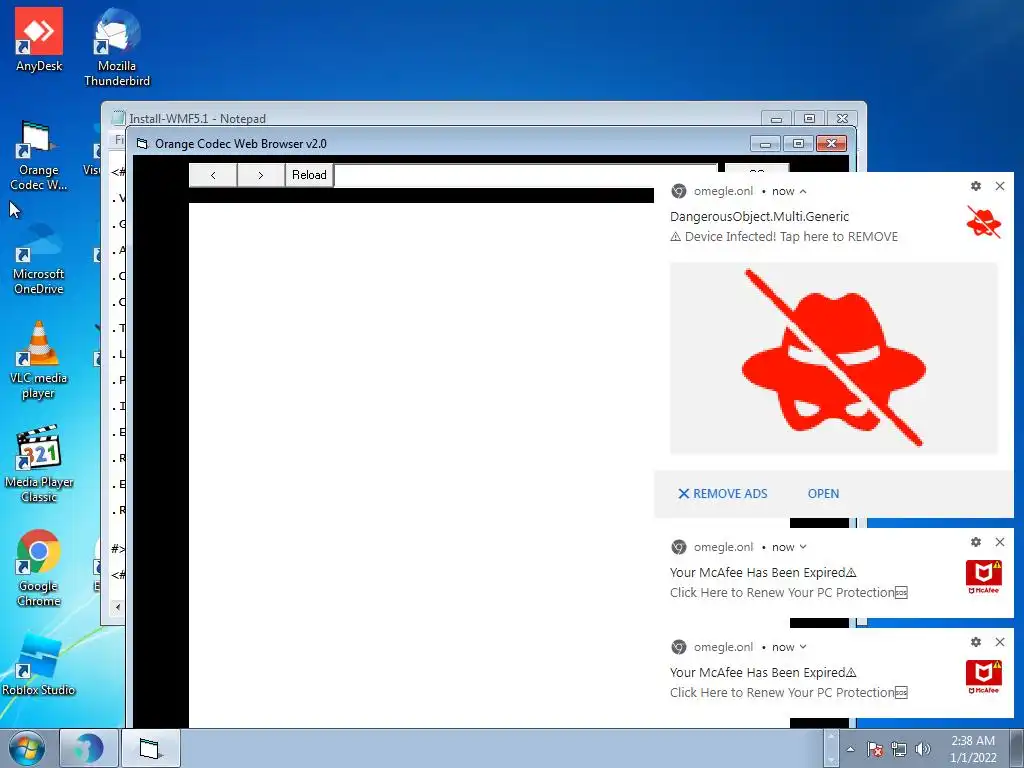Launch Media Player Classic desktop icon
Image resolution: width=1024 pixels, height=768 pixels.
point(39,464)
